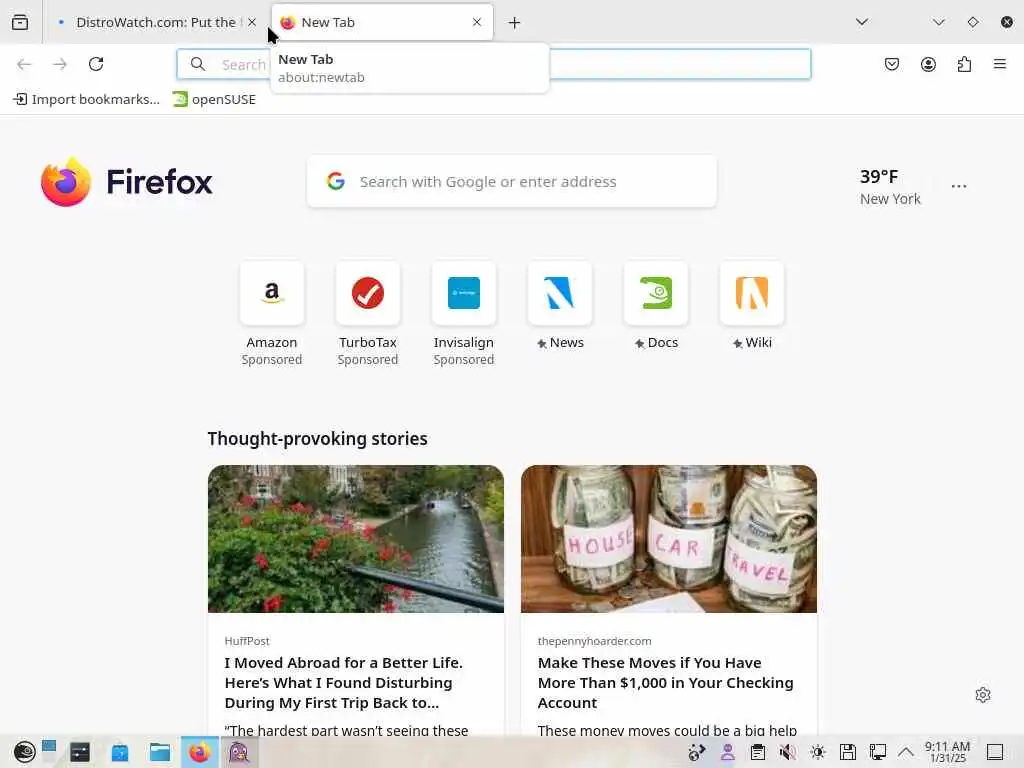Viewport: 1024px width, 768px height.
Task: Focus the address bar at its right end
Action: coord(679,64)
